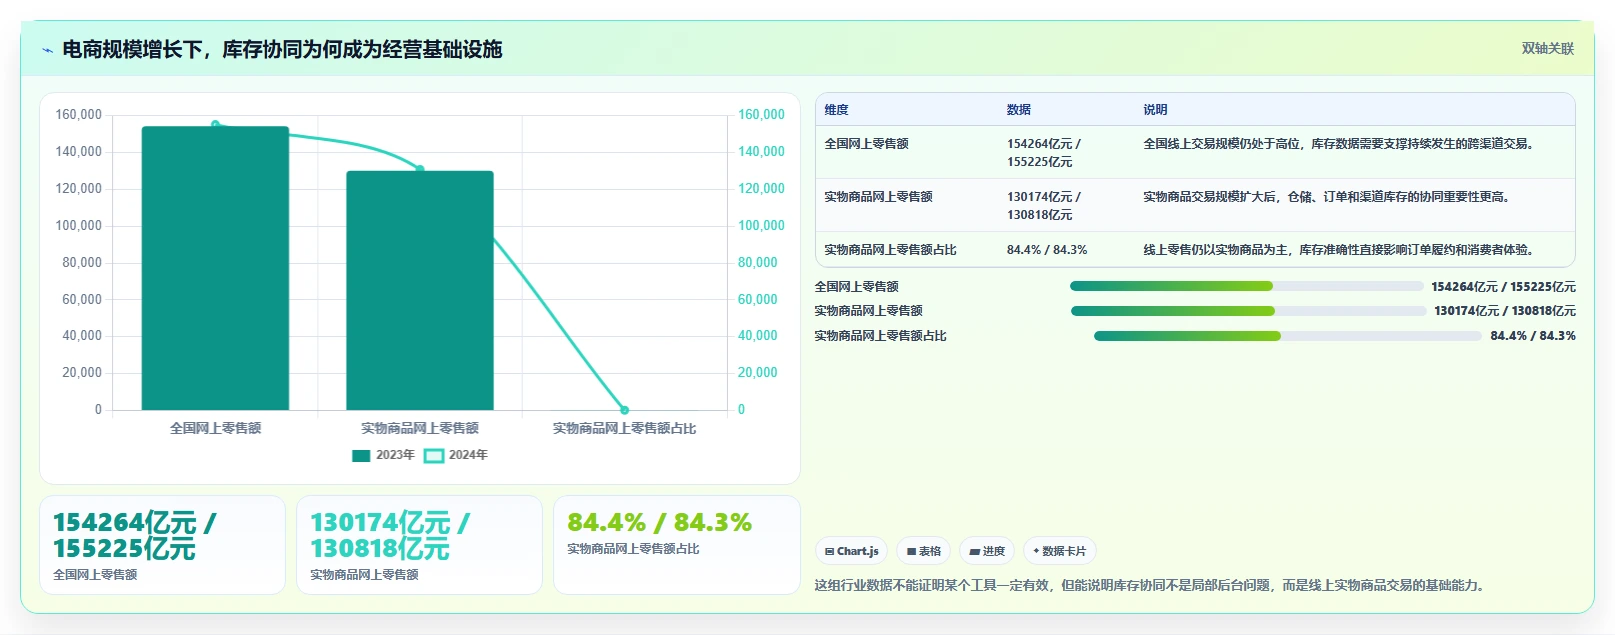Image resolution: width=1615 pixels, height=635 pixels.
Task: Click the 表格 tag
Action: 924,551
